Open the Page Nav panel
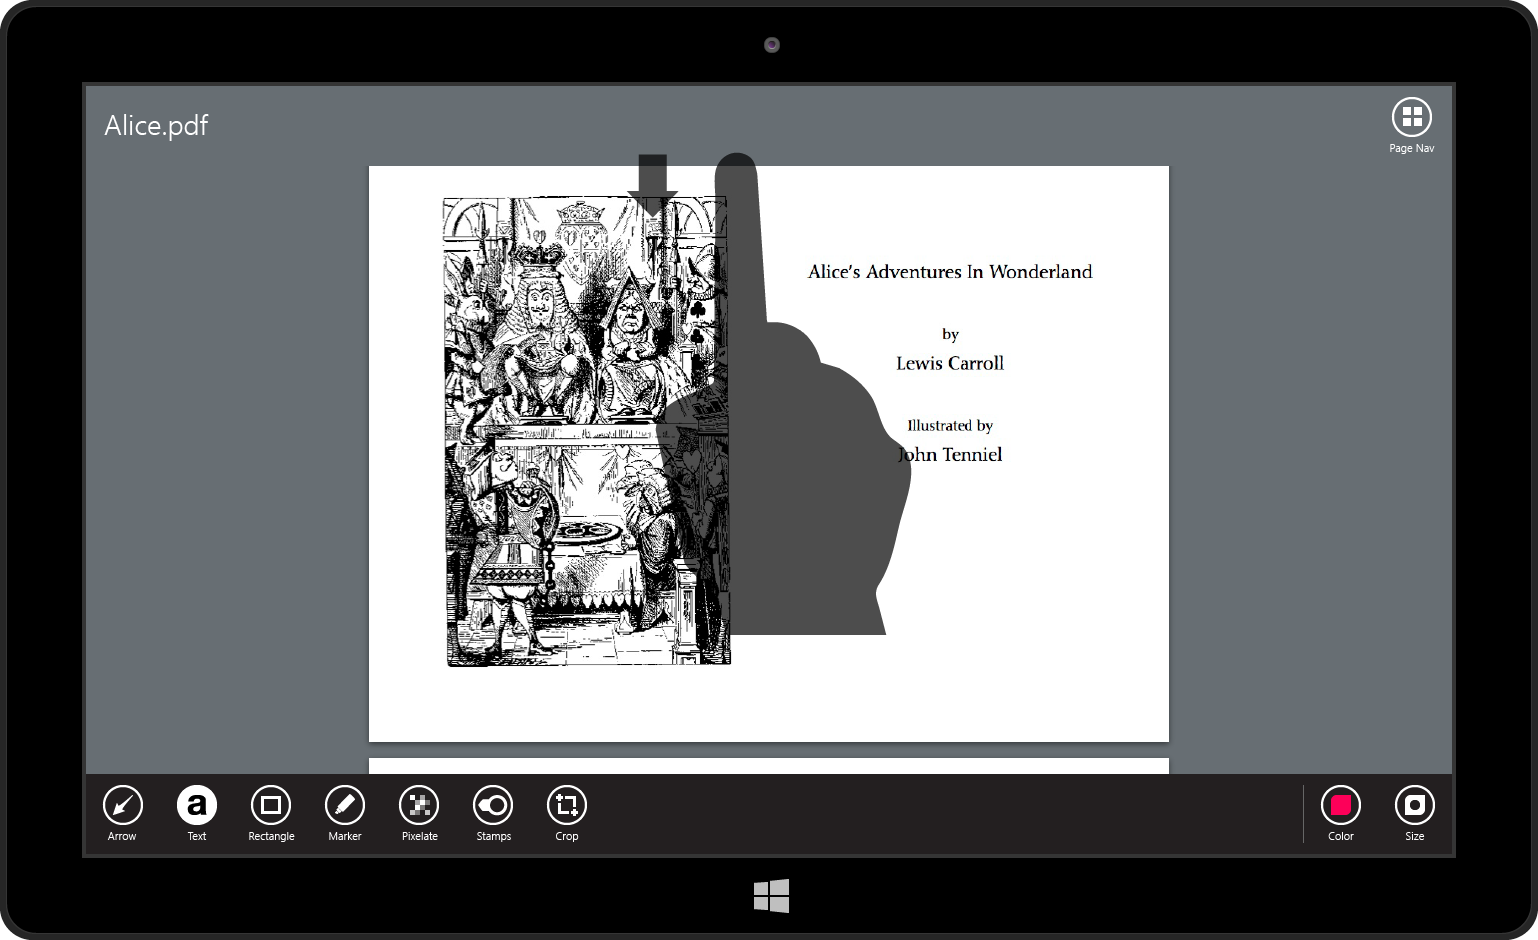The image size is (1538, 940). point(1412,117)
